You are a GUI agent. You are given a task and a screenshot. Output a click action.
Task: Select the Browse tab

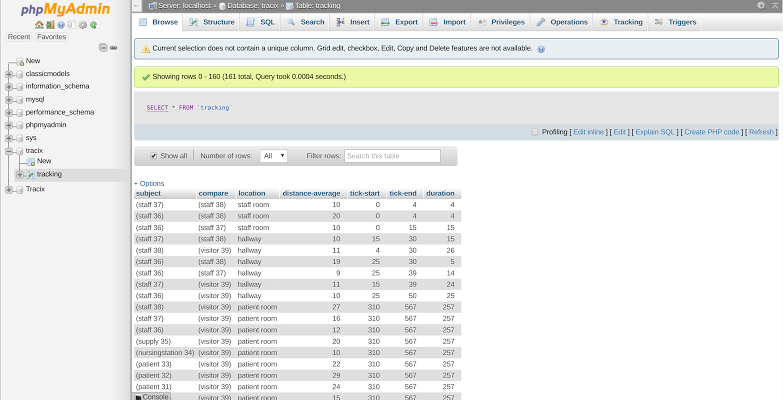(158, 22)
